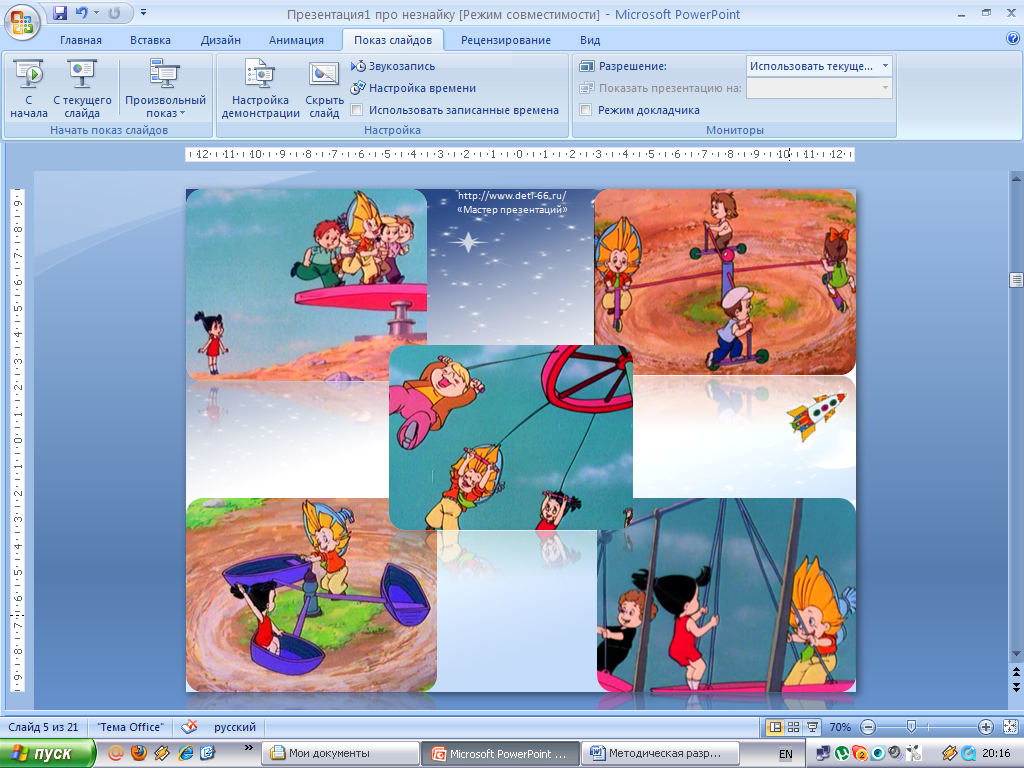Click the greyed Redo arrow icon
Image resolution: width=1024 pixels, height=768 pixels.
[x=115, y=13]
